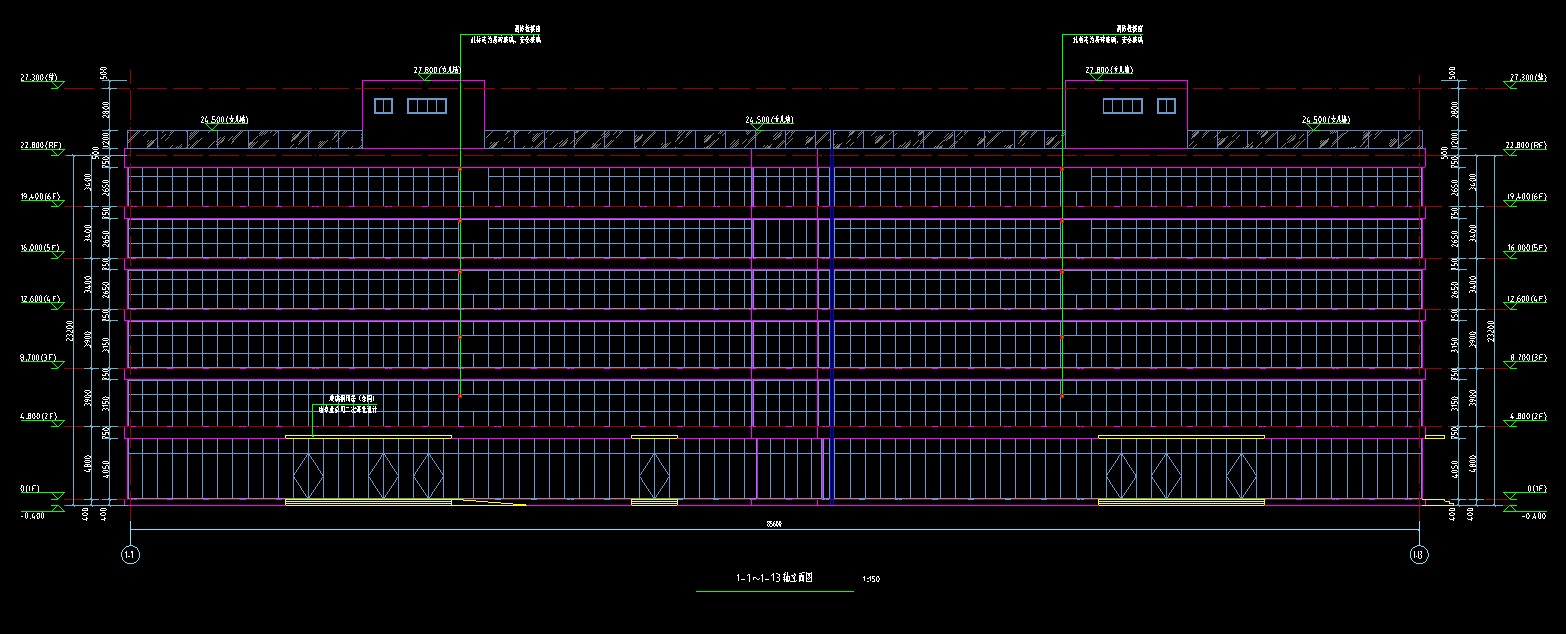Click the 1-8 grid axis bubble
The height and width of the screenshot is (634, 1566).
(1417, 555)
